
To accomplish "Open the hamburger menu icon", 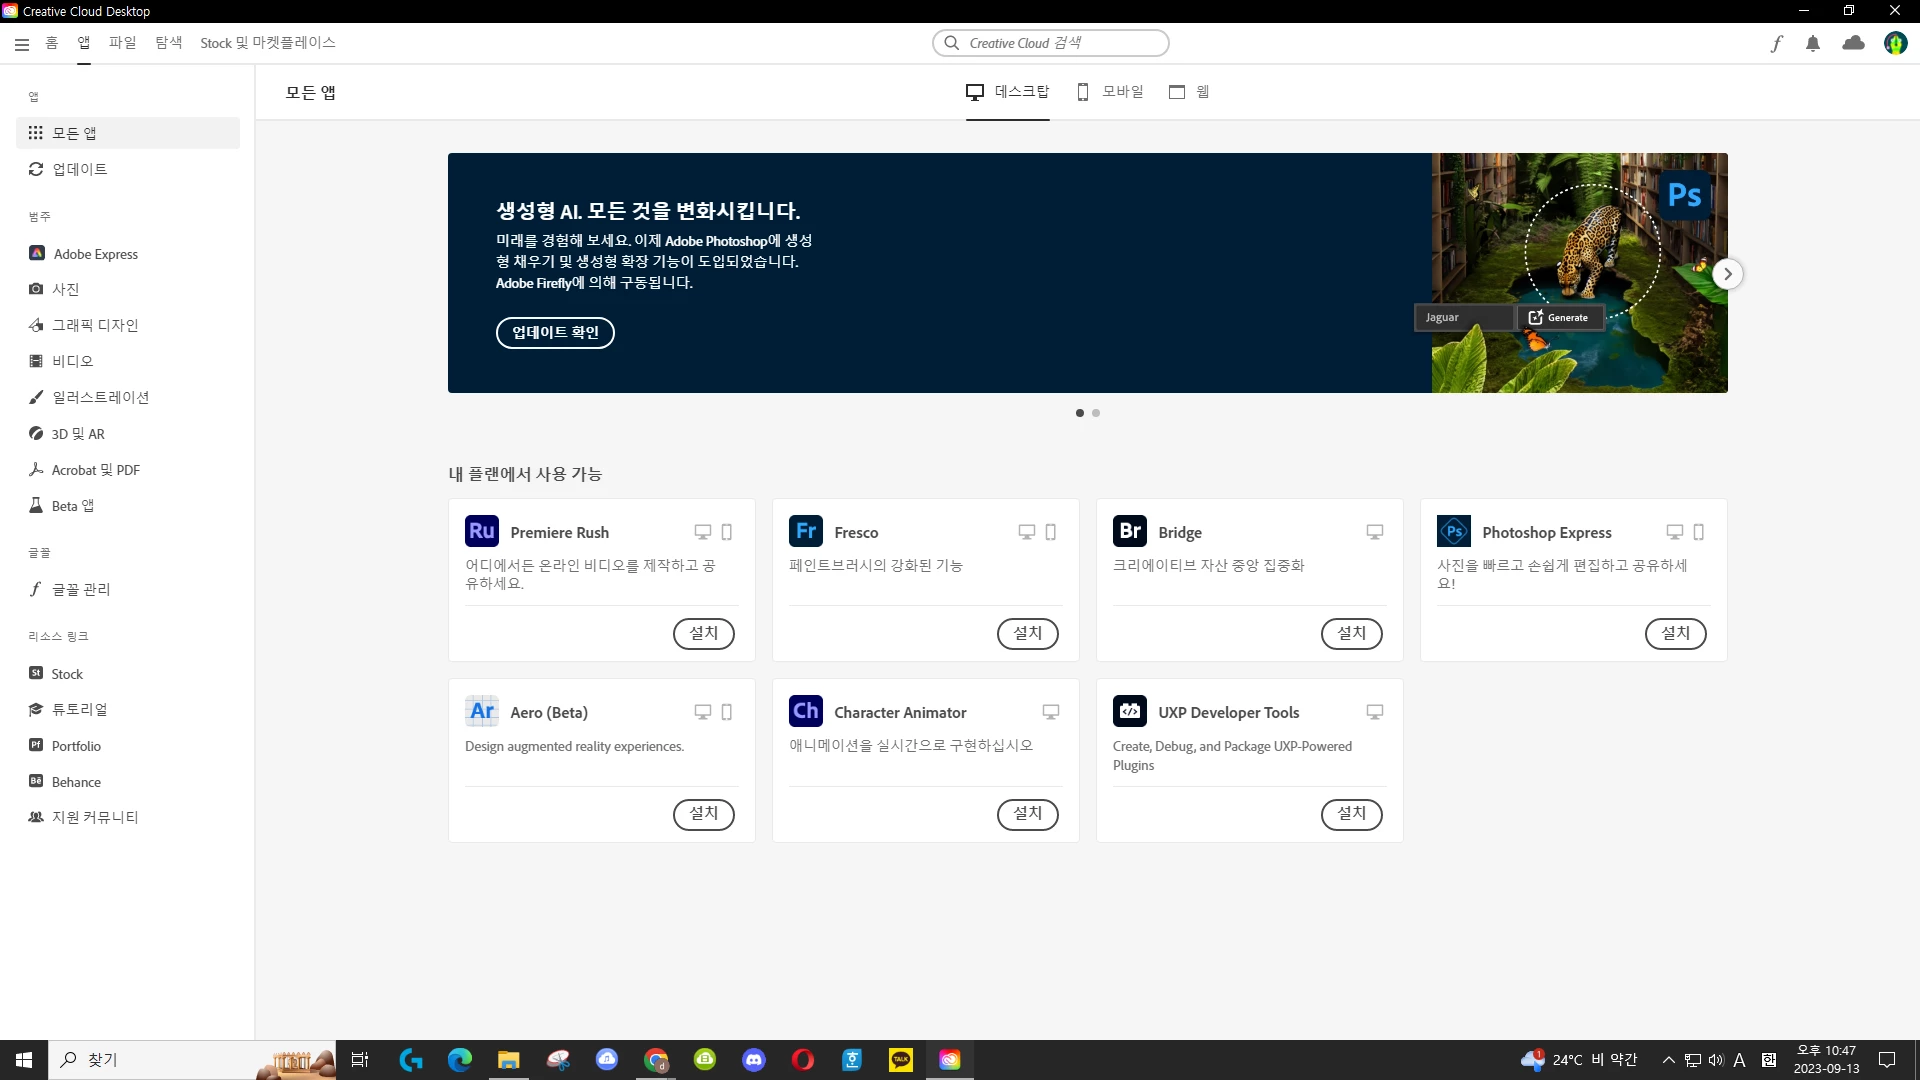I will pos(22,44).
